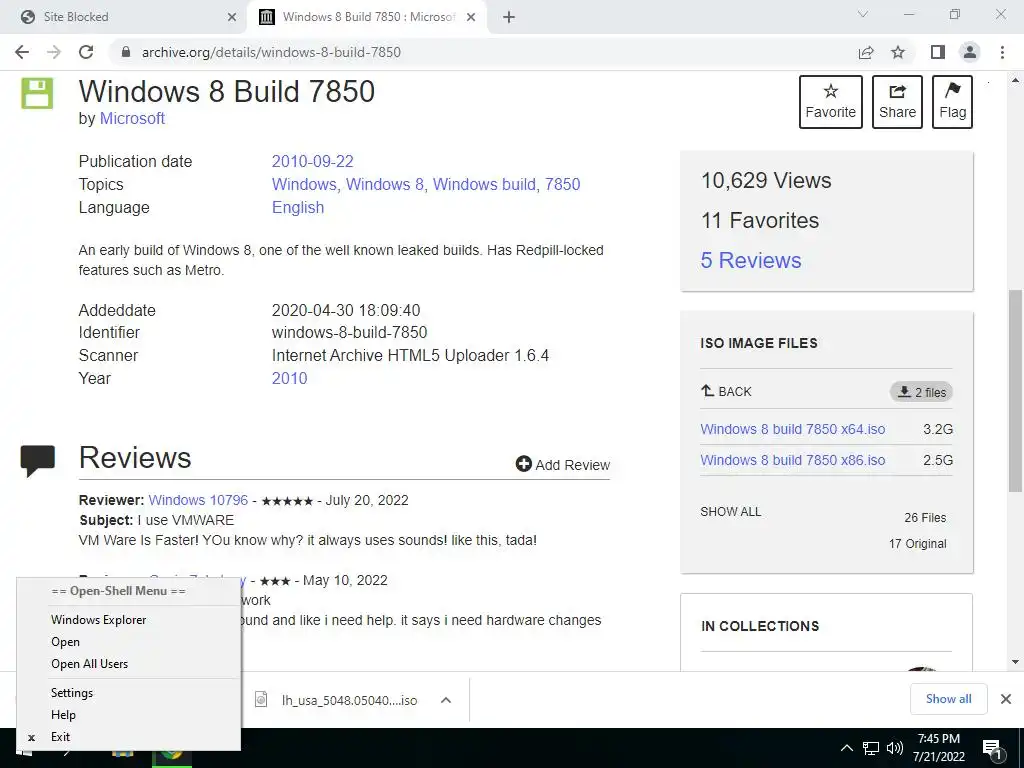Open the Chrome three-dot menu

point(1002,52)
